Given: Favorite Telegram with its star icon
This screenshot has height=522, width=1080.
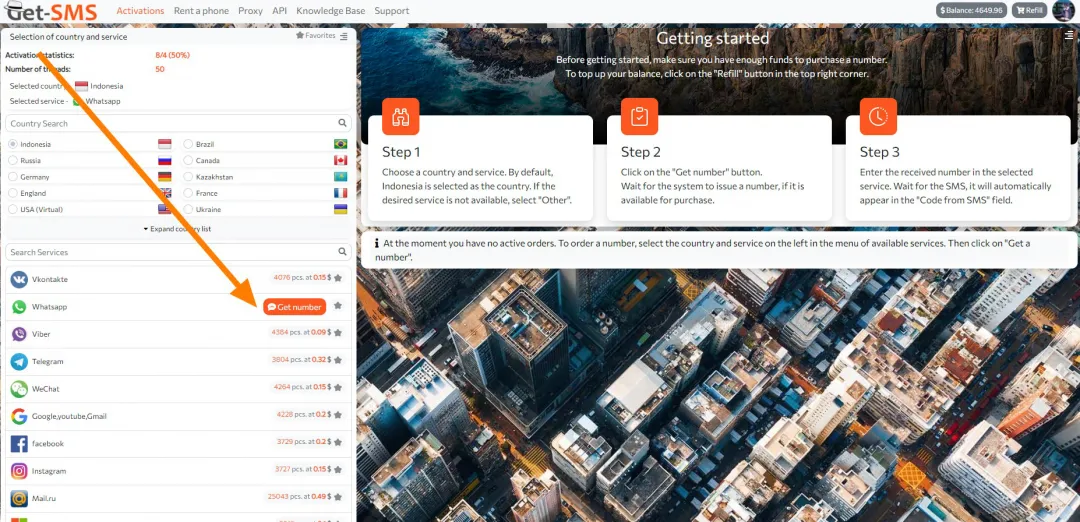Looking at the screenshot, I should pyautogui.click(x=338, y=360).
